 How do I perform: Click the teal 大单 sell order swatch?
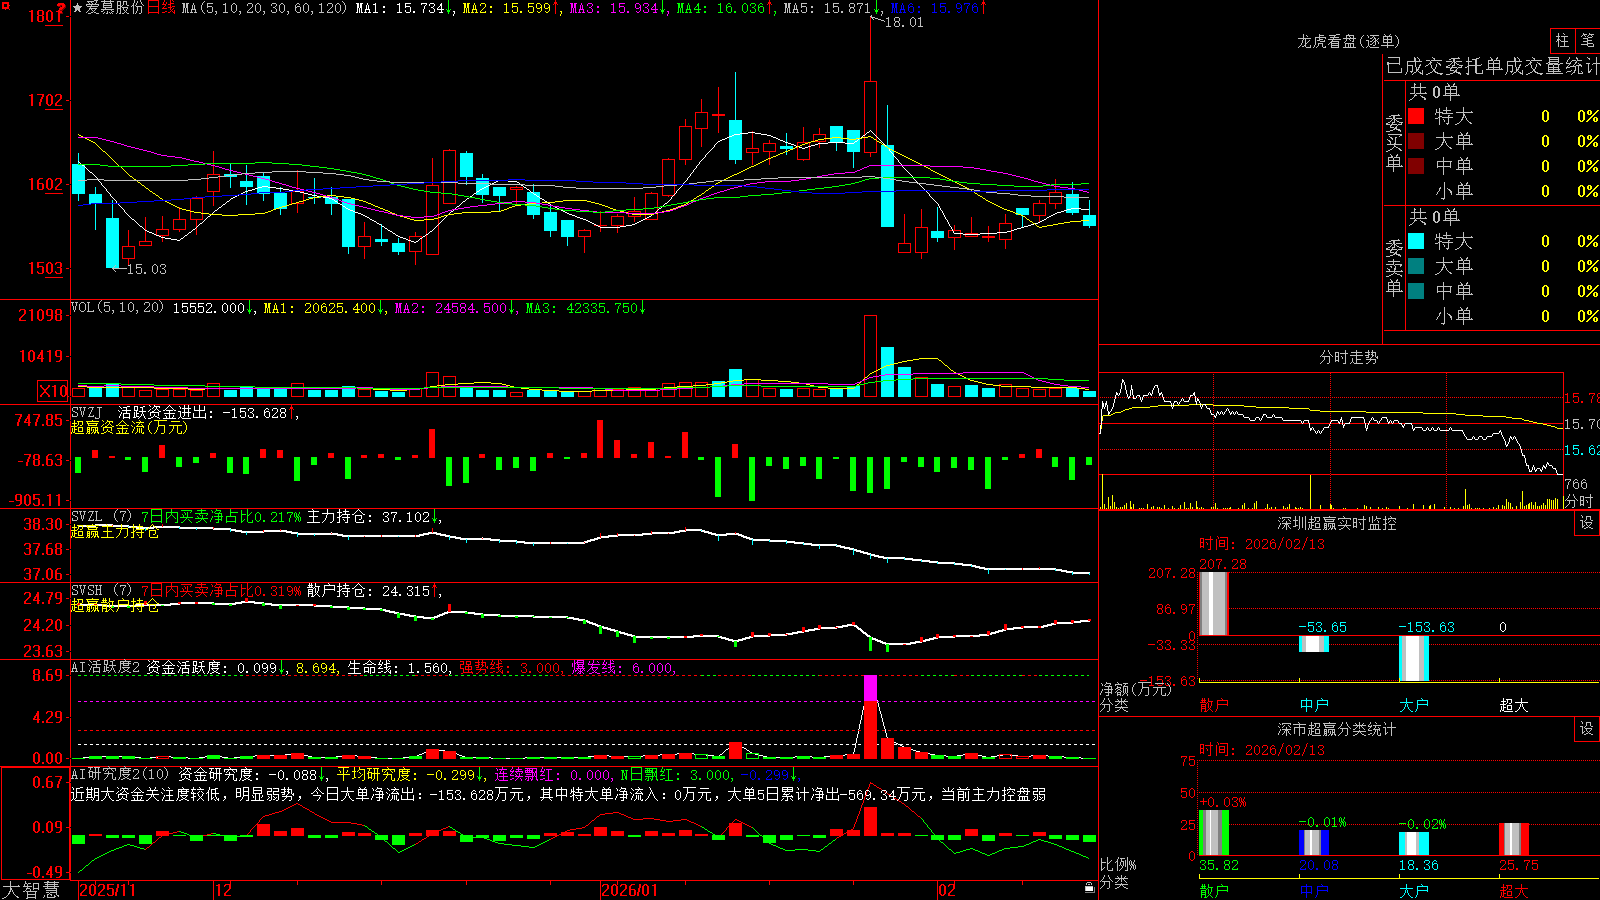pyautogui.click(x=1416, y=266)
